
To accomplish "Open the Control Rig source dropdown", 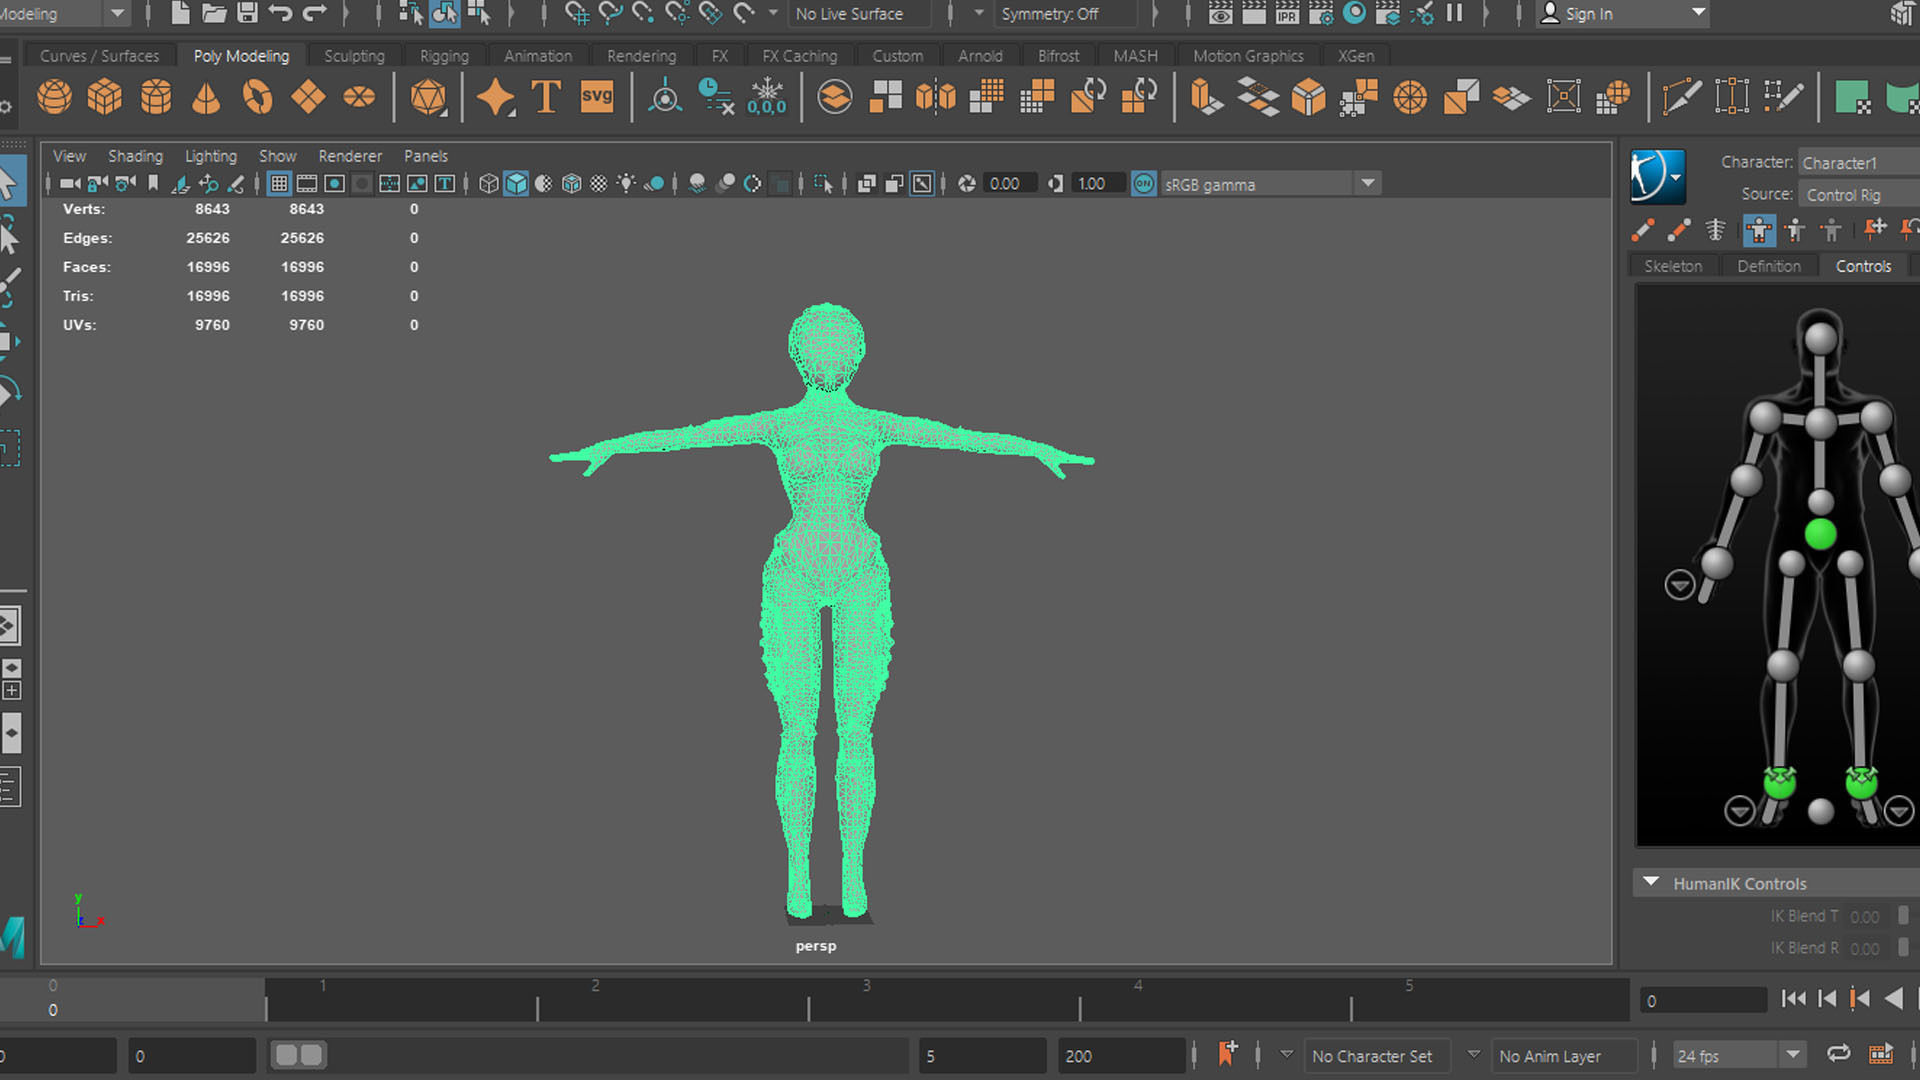I will click(1858, 195).
